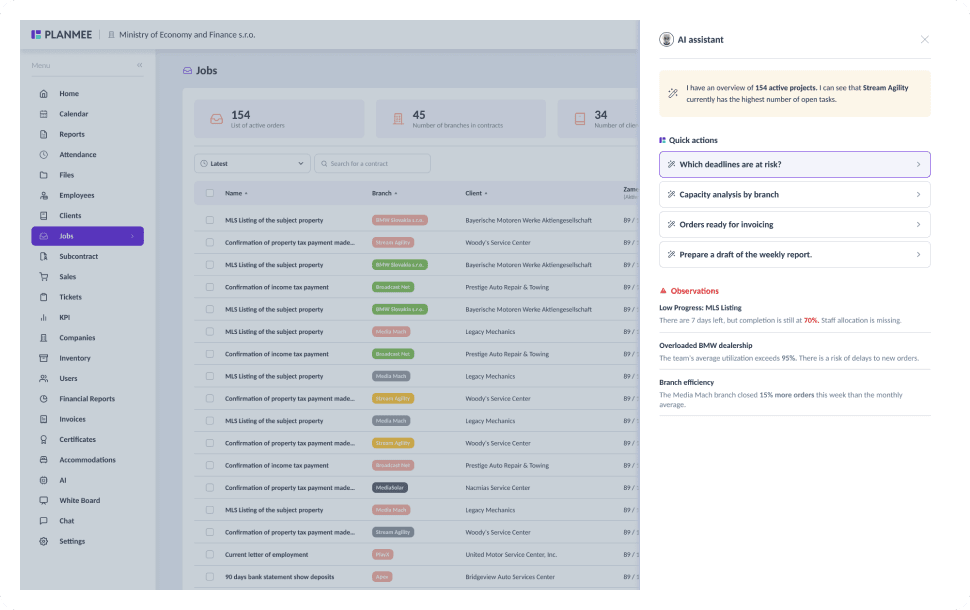This screenshot has width=970, height=610.
Task: Click the Attendance clock icon
Action: [43, 155]
